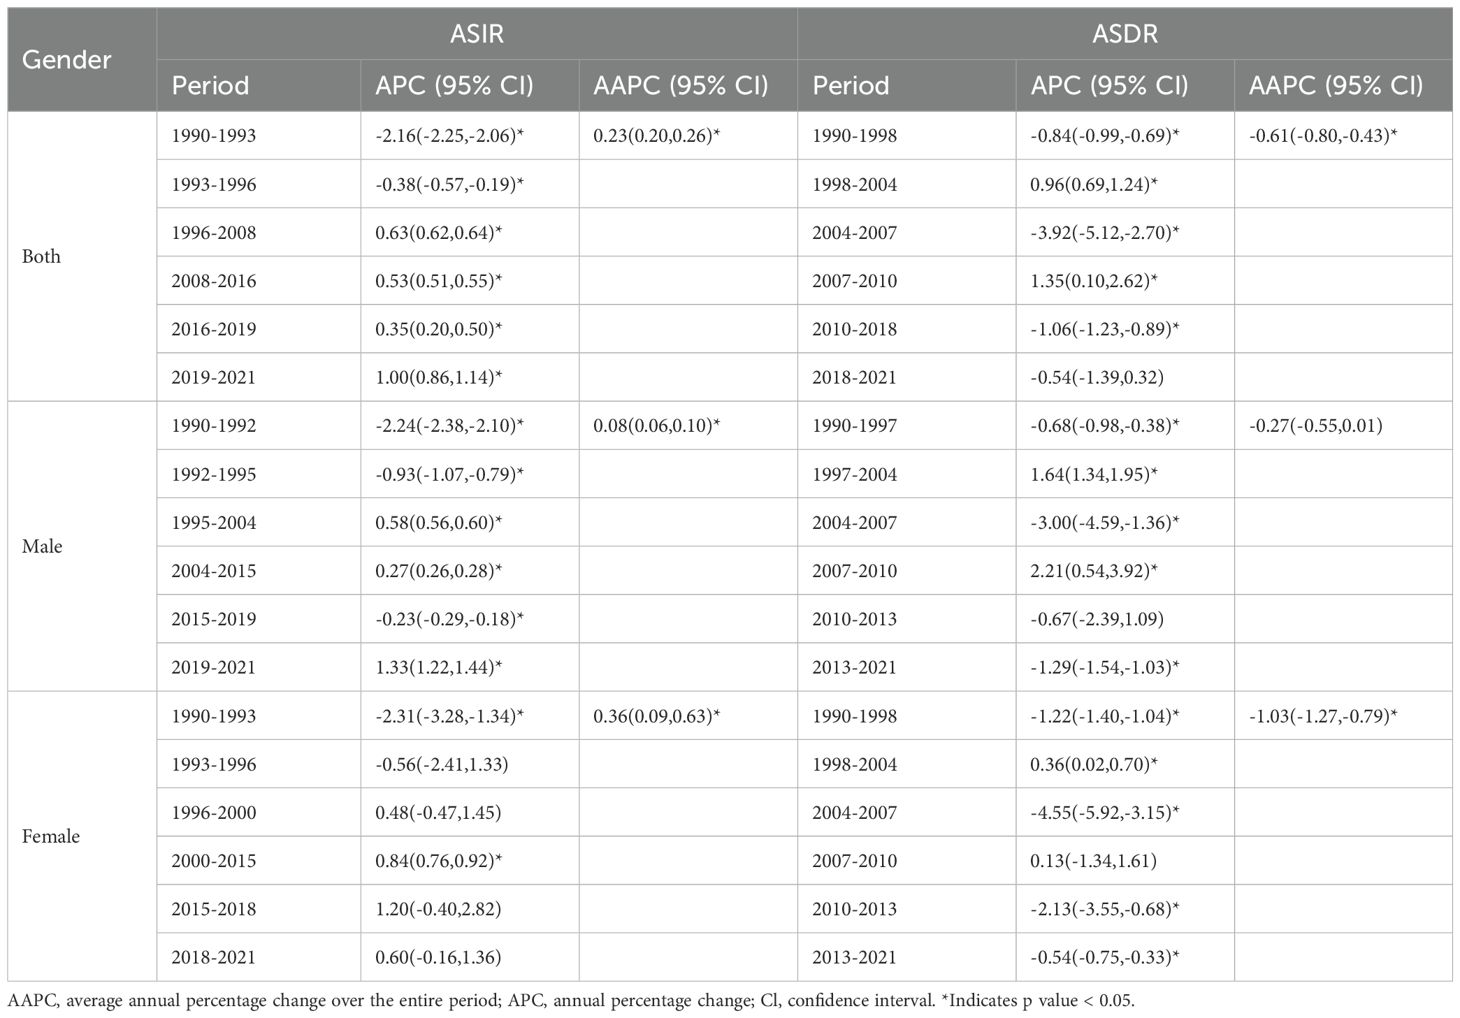The width and height of the screenshot is (1460, 1018).
Task: Select the ASDR group header
Action: click(x=1124, y=34)
